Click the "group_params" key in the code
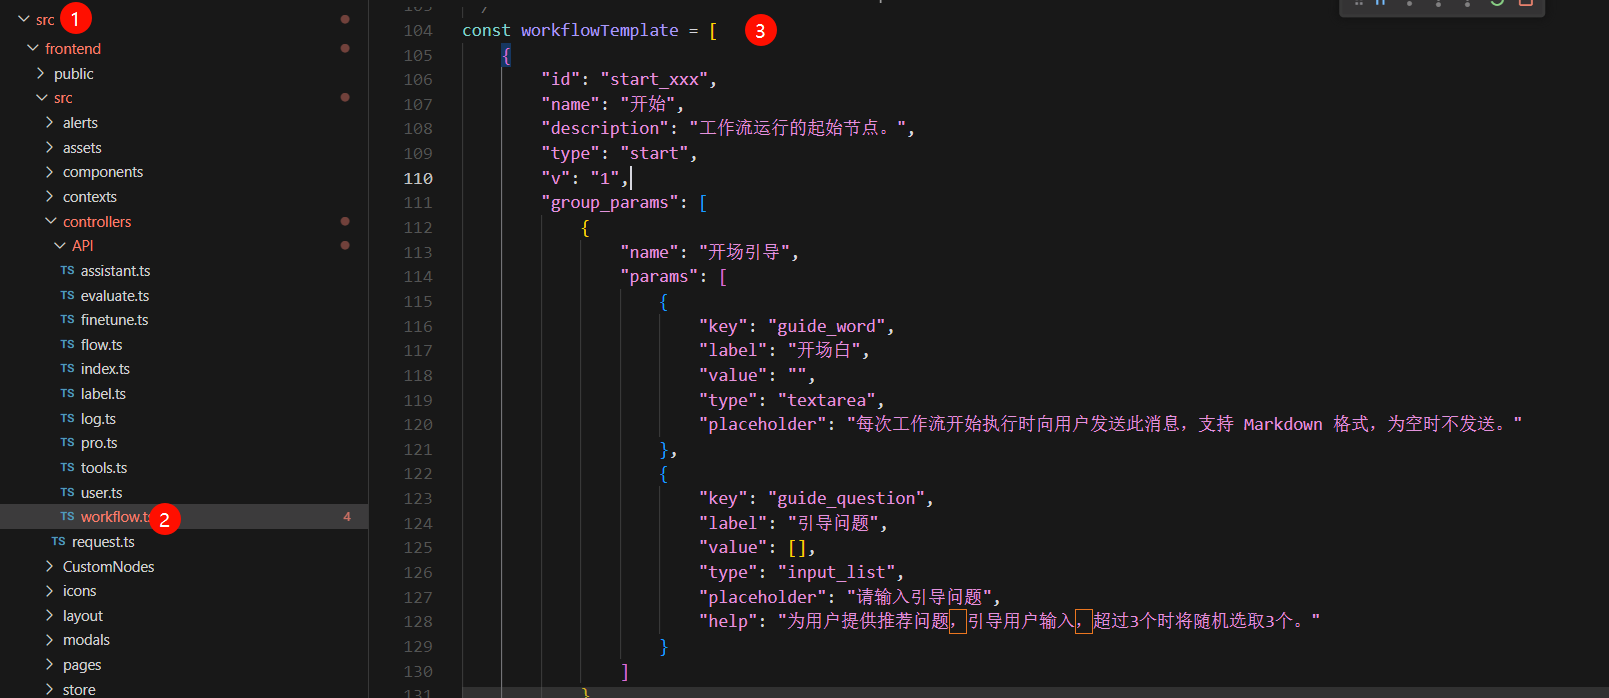1609x698 pixels. coord(610,203)
